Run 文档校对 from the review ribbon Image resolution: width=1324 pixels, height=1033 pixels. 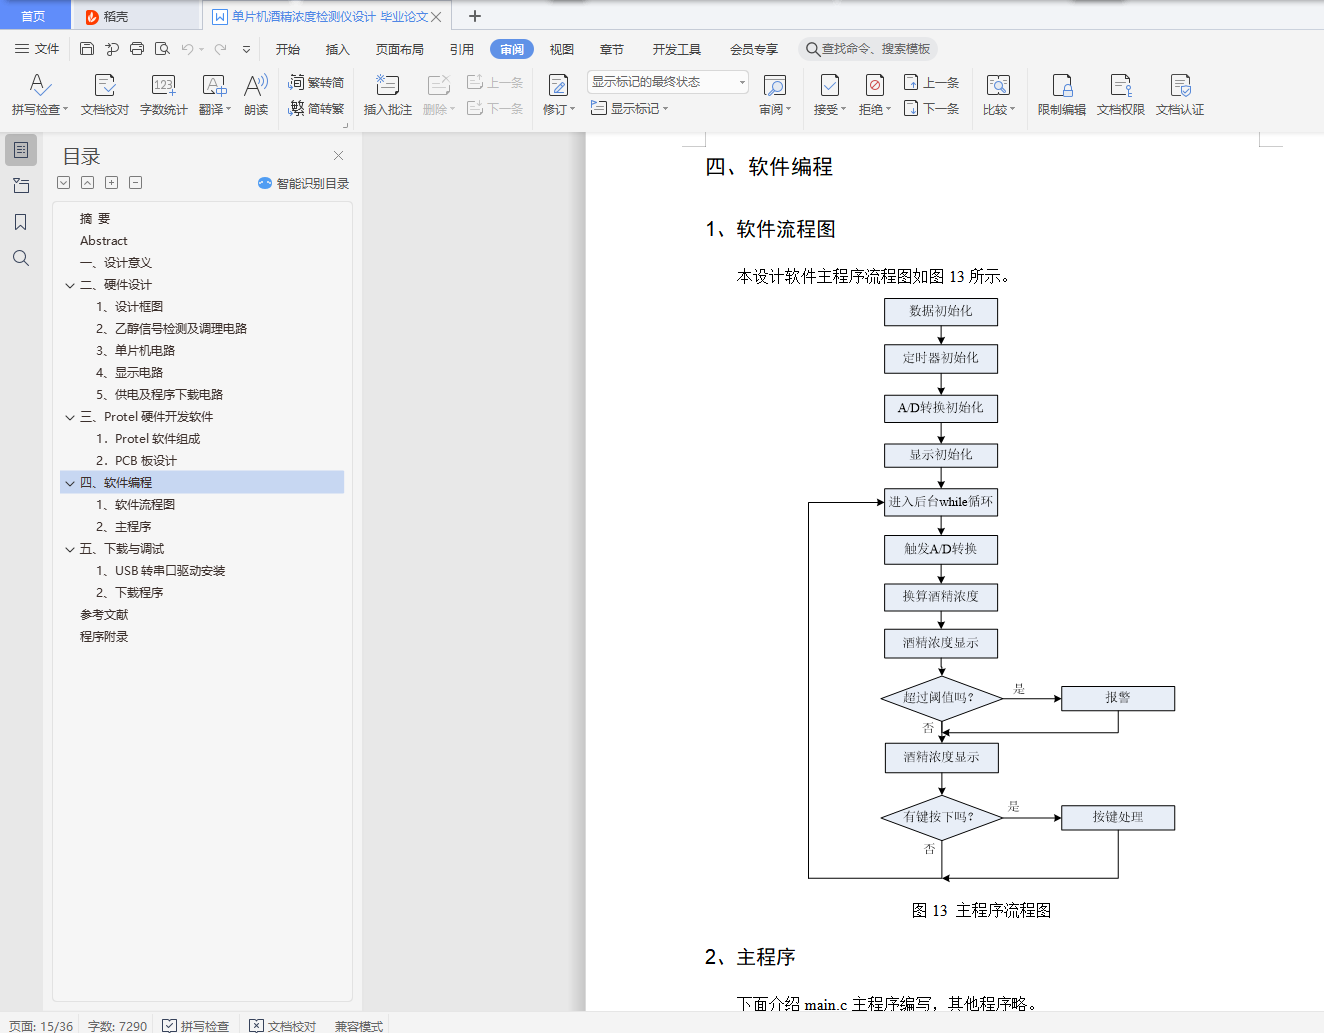click(105, 95)
